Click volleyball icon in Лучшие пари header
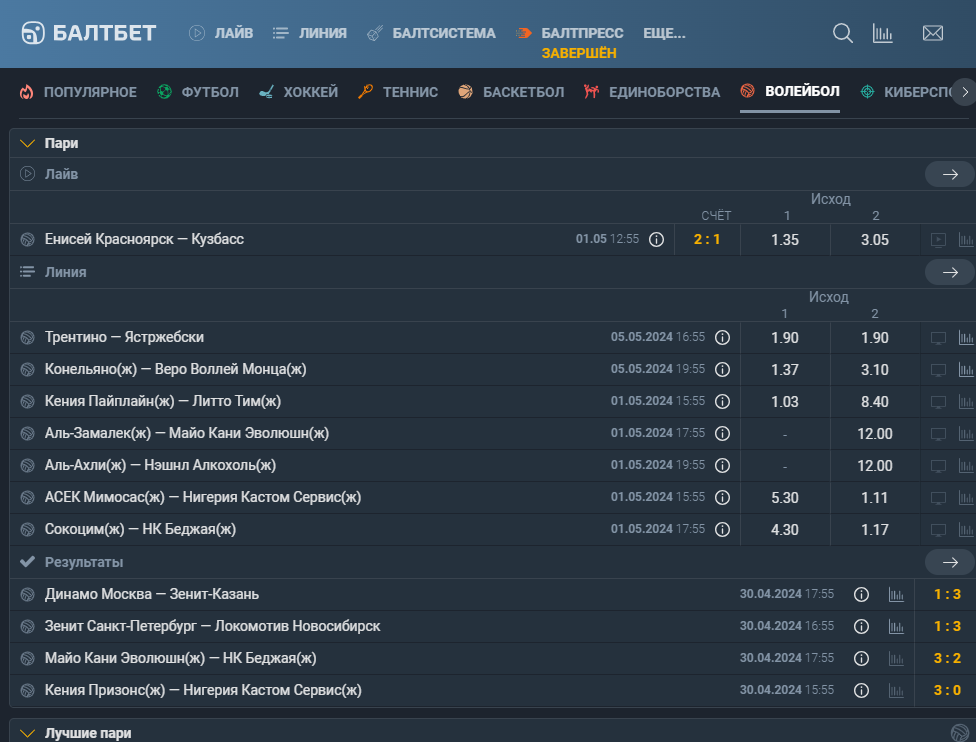Viewport: 976px width, 742px height. tap(960, 733)
